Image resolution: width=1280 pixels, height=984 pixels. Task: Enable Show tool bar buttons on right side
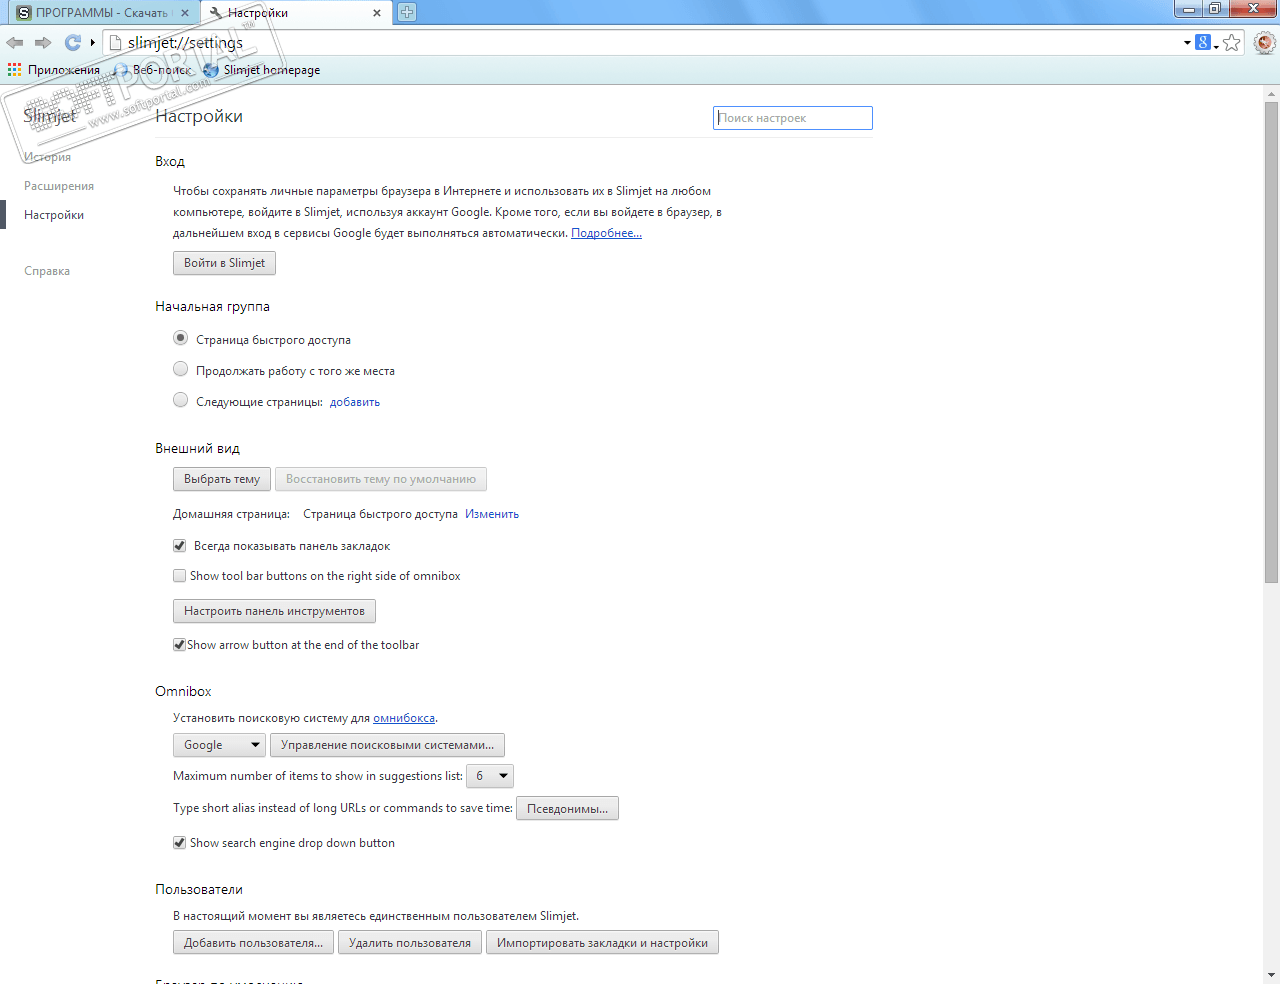click(180, 576)
